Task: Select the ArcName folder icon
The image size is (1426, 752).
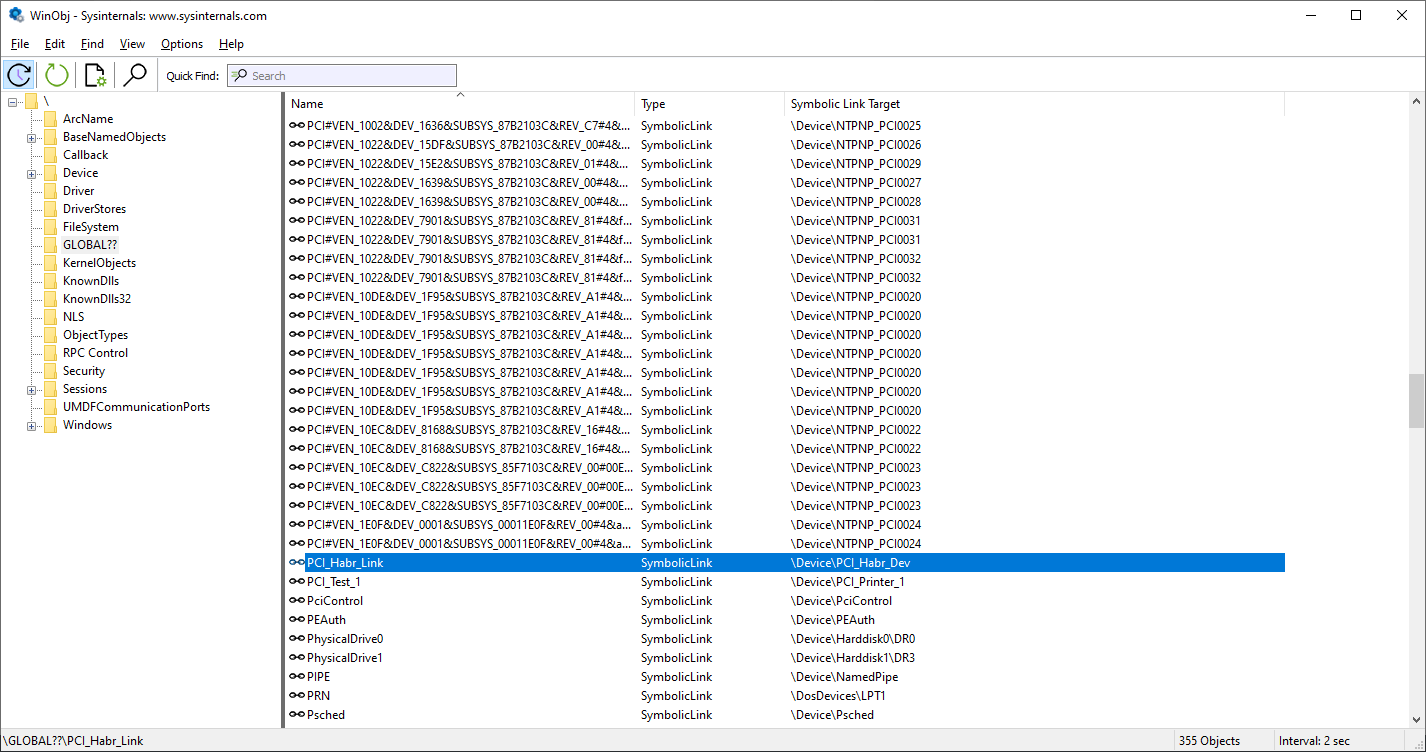Action: (50, 119)
